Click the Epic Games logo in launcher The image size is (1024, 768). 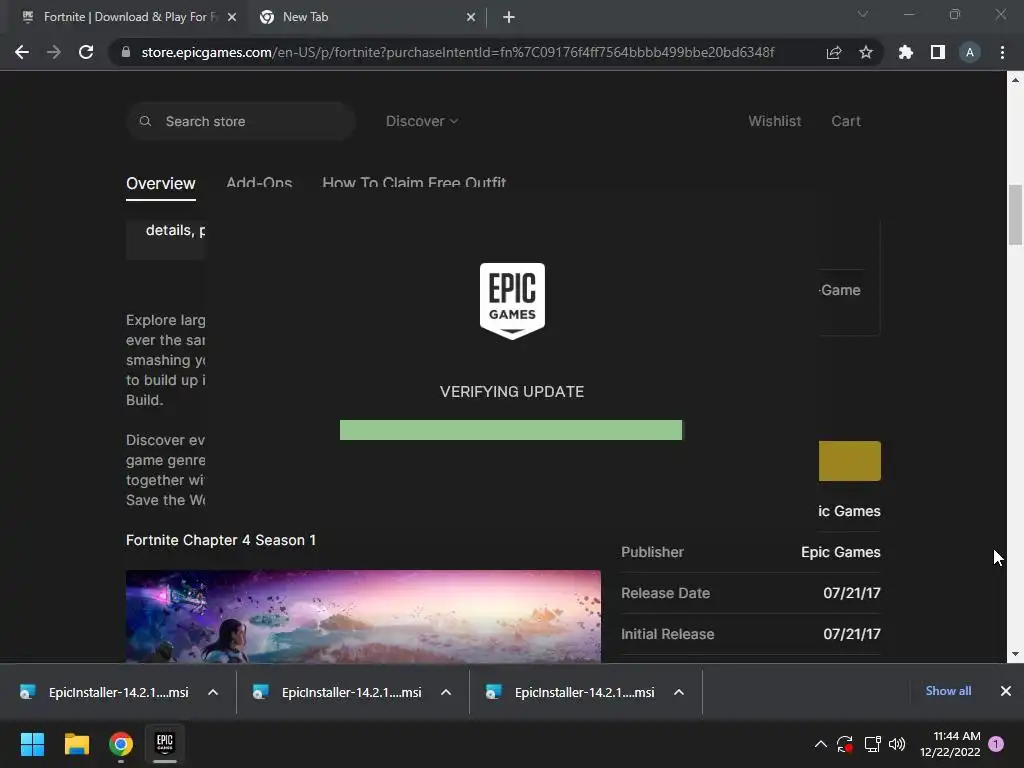512,301
